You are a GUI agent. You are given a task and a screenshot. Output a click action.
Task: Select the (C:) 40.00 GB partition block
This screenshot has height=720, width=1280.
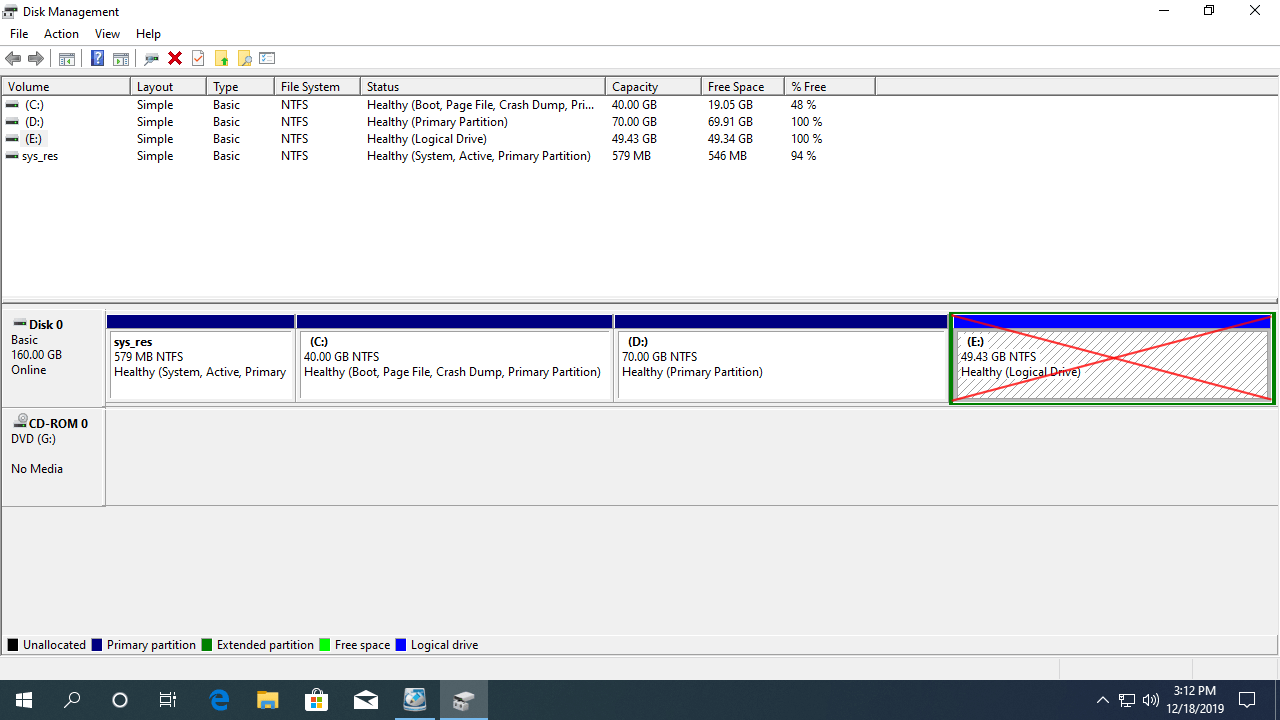455,365
